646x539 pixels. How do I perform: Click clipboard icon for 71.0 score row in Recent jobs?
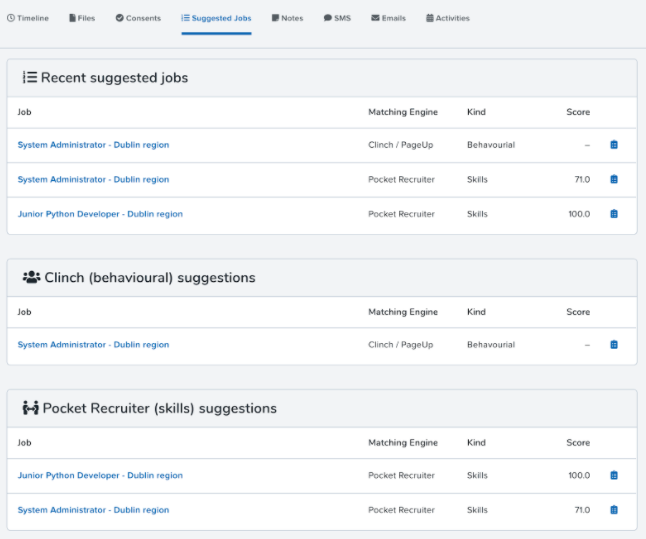[614, 179]
